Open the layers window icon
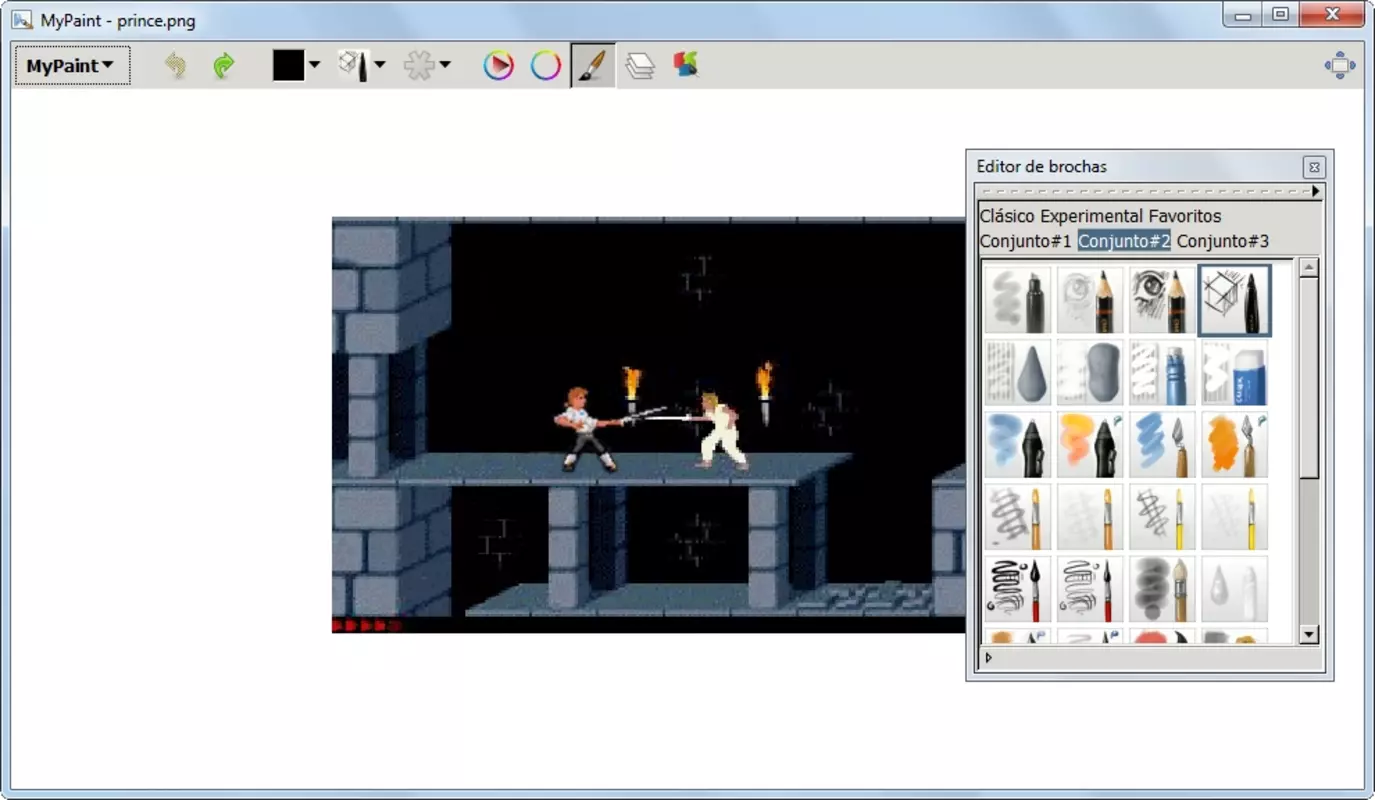 coord(640,66)
